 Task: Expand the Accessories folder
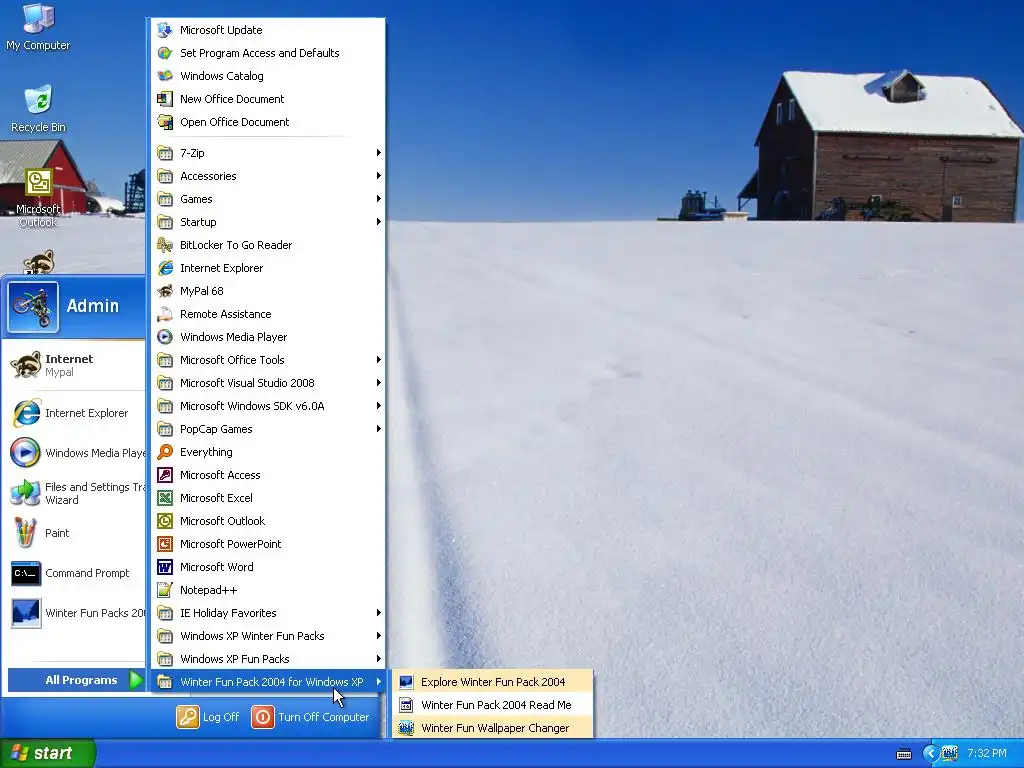coord(268,176)
